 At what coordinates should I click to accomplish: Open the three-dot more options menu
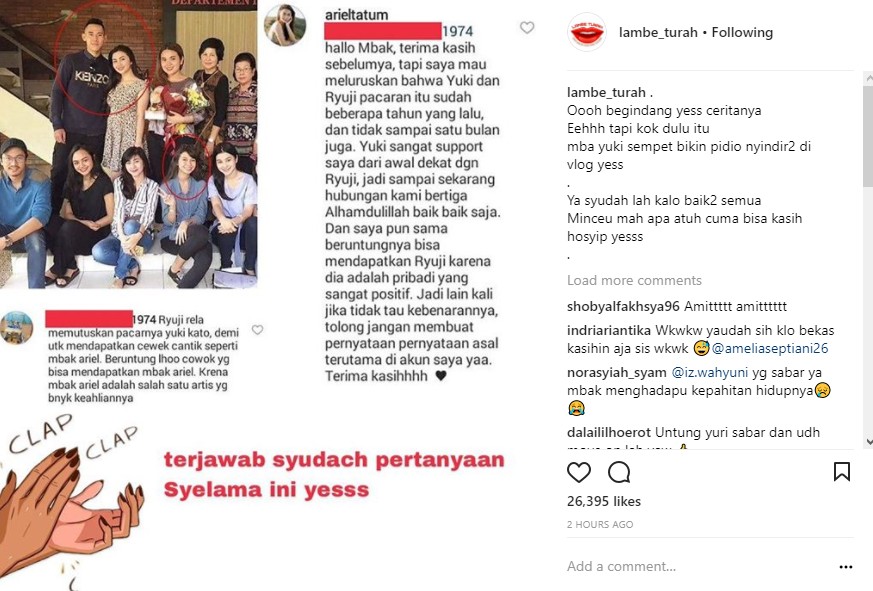(x=846, y=567)
